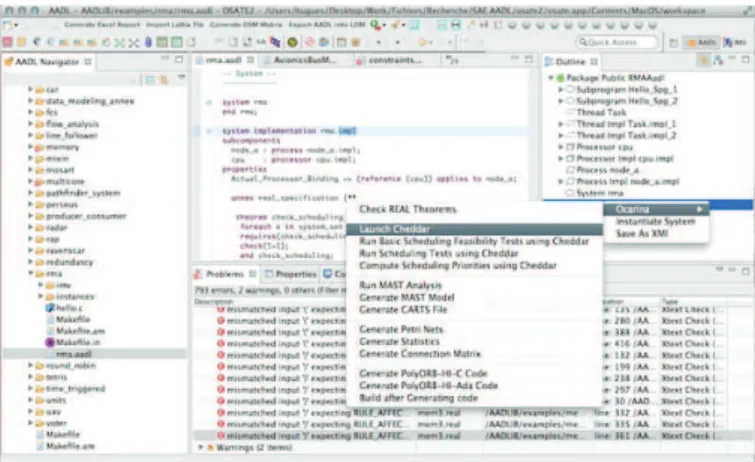The height and width of the screenshot is (462, 755).
Task: Expand the instances folder under rma
Action: (x=40, y=296)
